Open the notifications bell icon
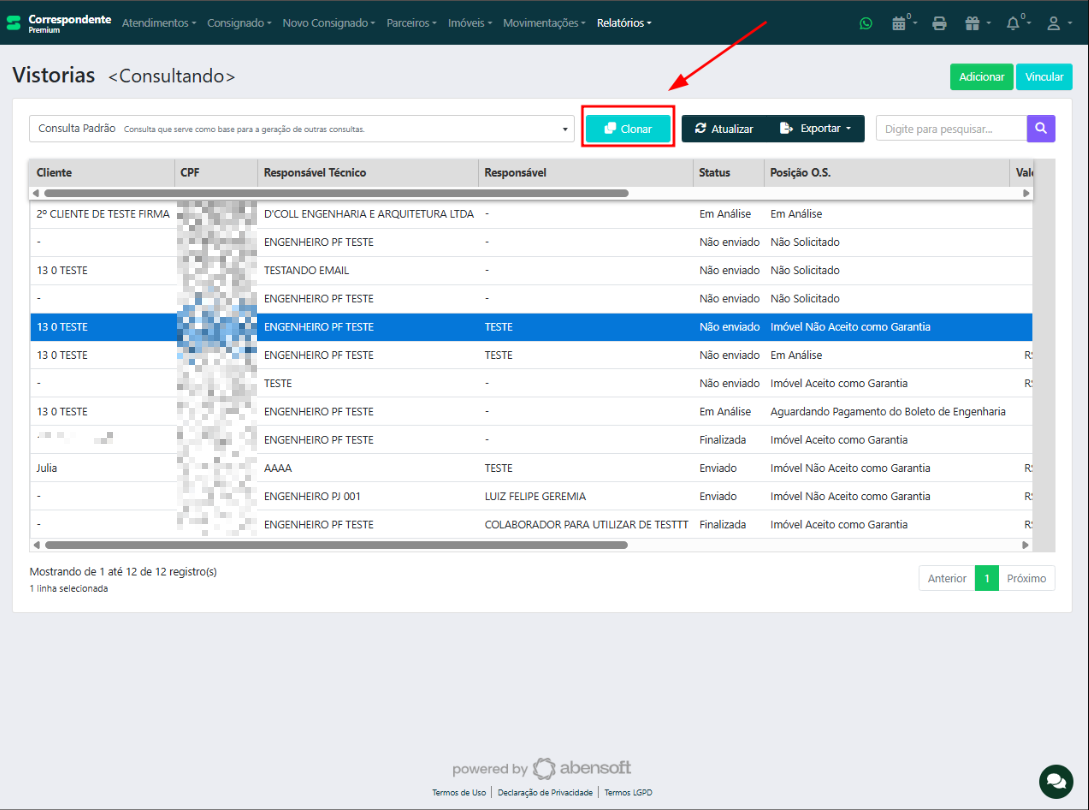The height and width of the screenshot is (810, 1089). 1016,23
